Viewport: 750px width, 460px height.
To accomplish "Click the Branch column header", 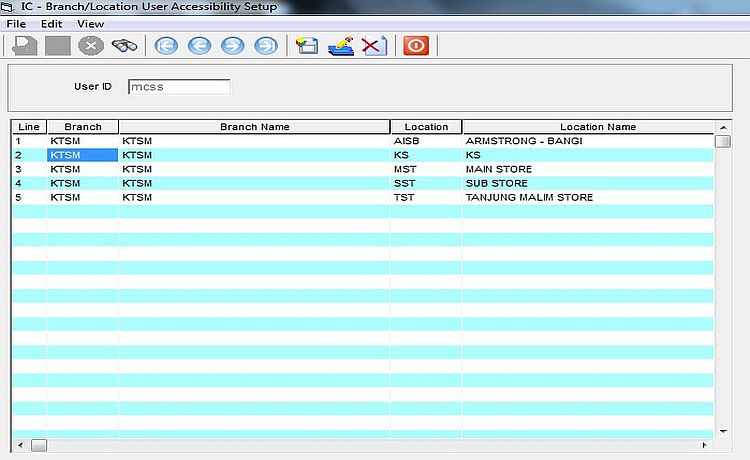I will click(x=82, y=127).
